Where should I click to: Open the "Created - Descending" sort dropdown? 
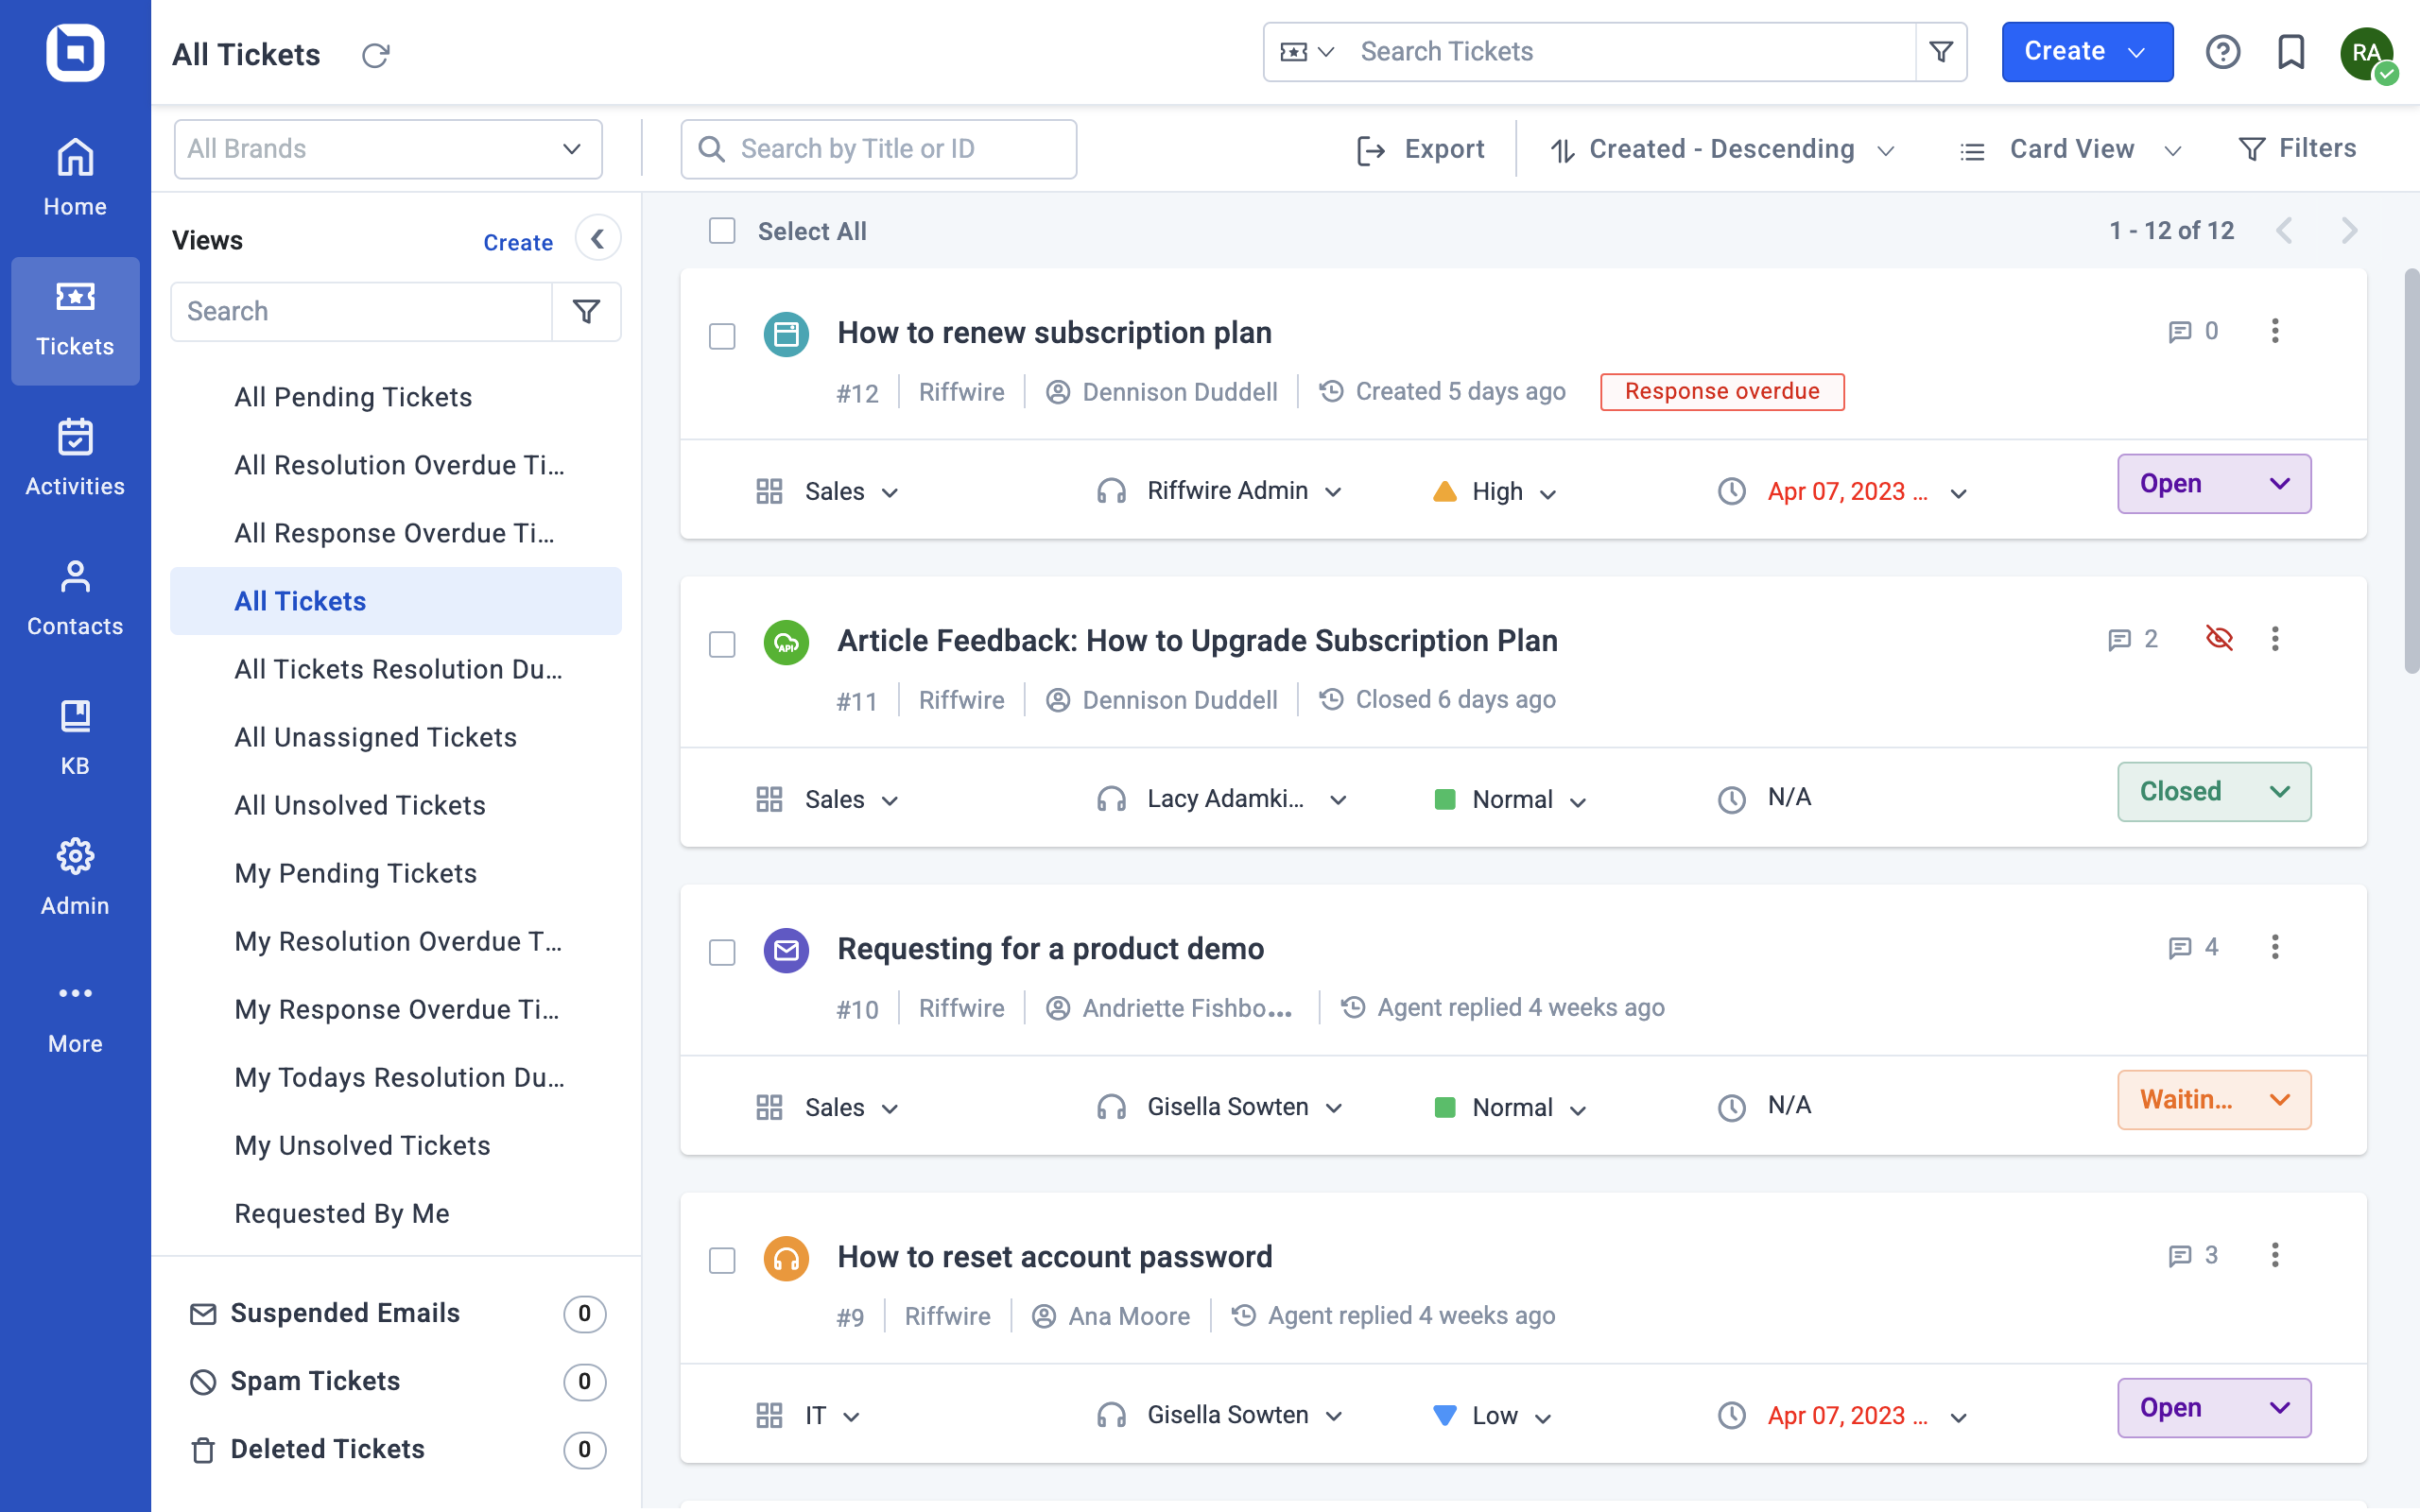1720,148
